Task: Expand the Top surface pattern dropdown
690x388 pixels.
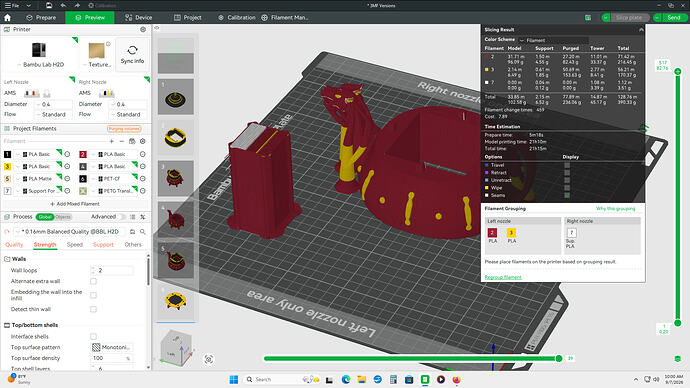Action: pyautogui.click(x=112, y=347)
